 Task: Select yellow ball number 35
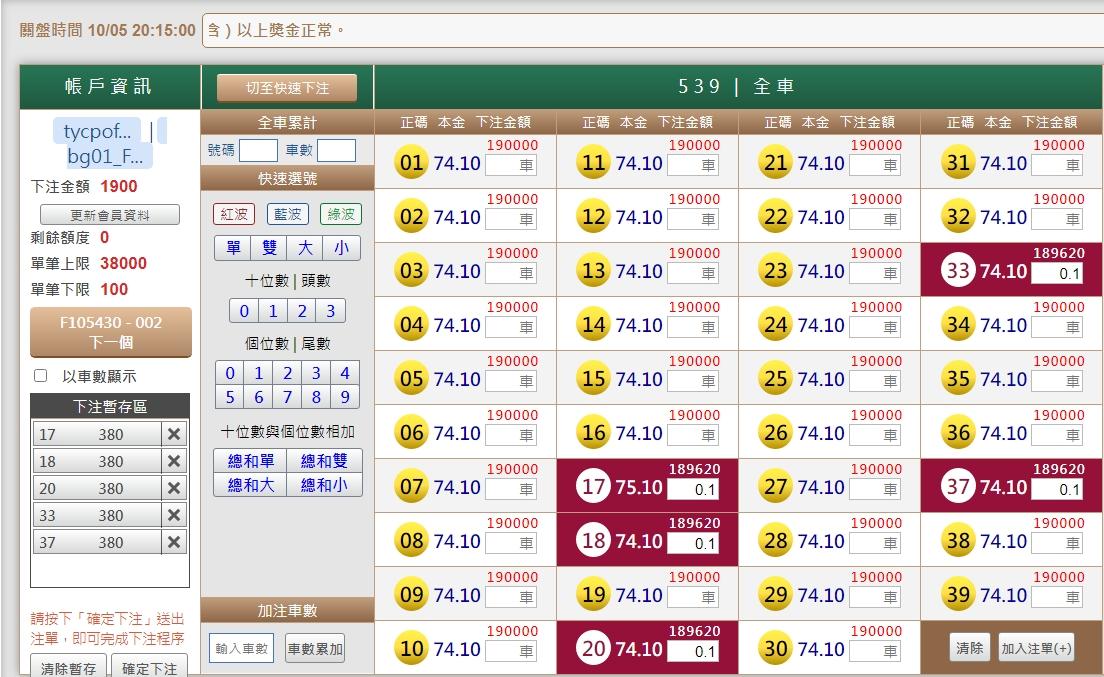[958, 379]
